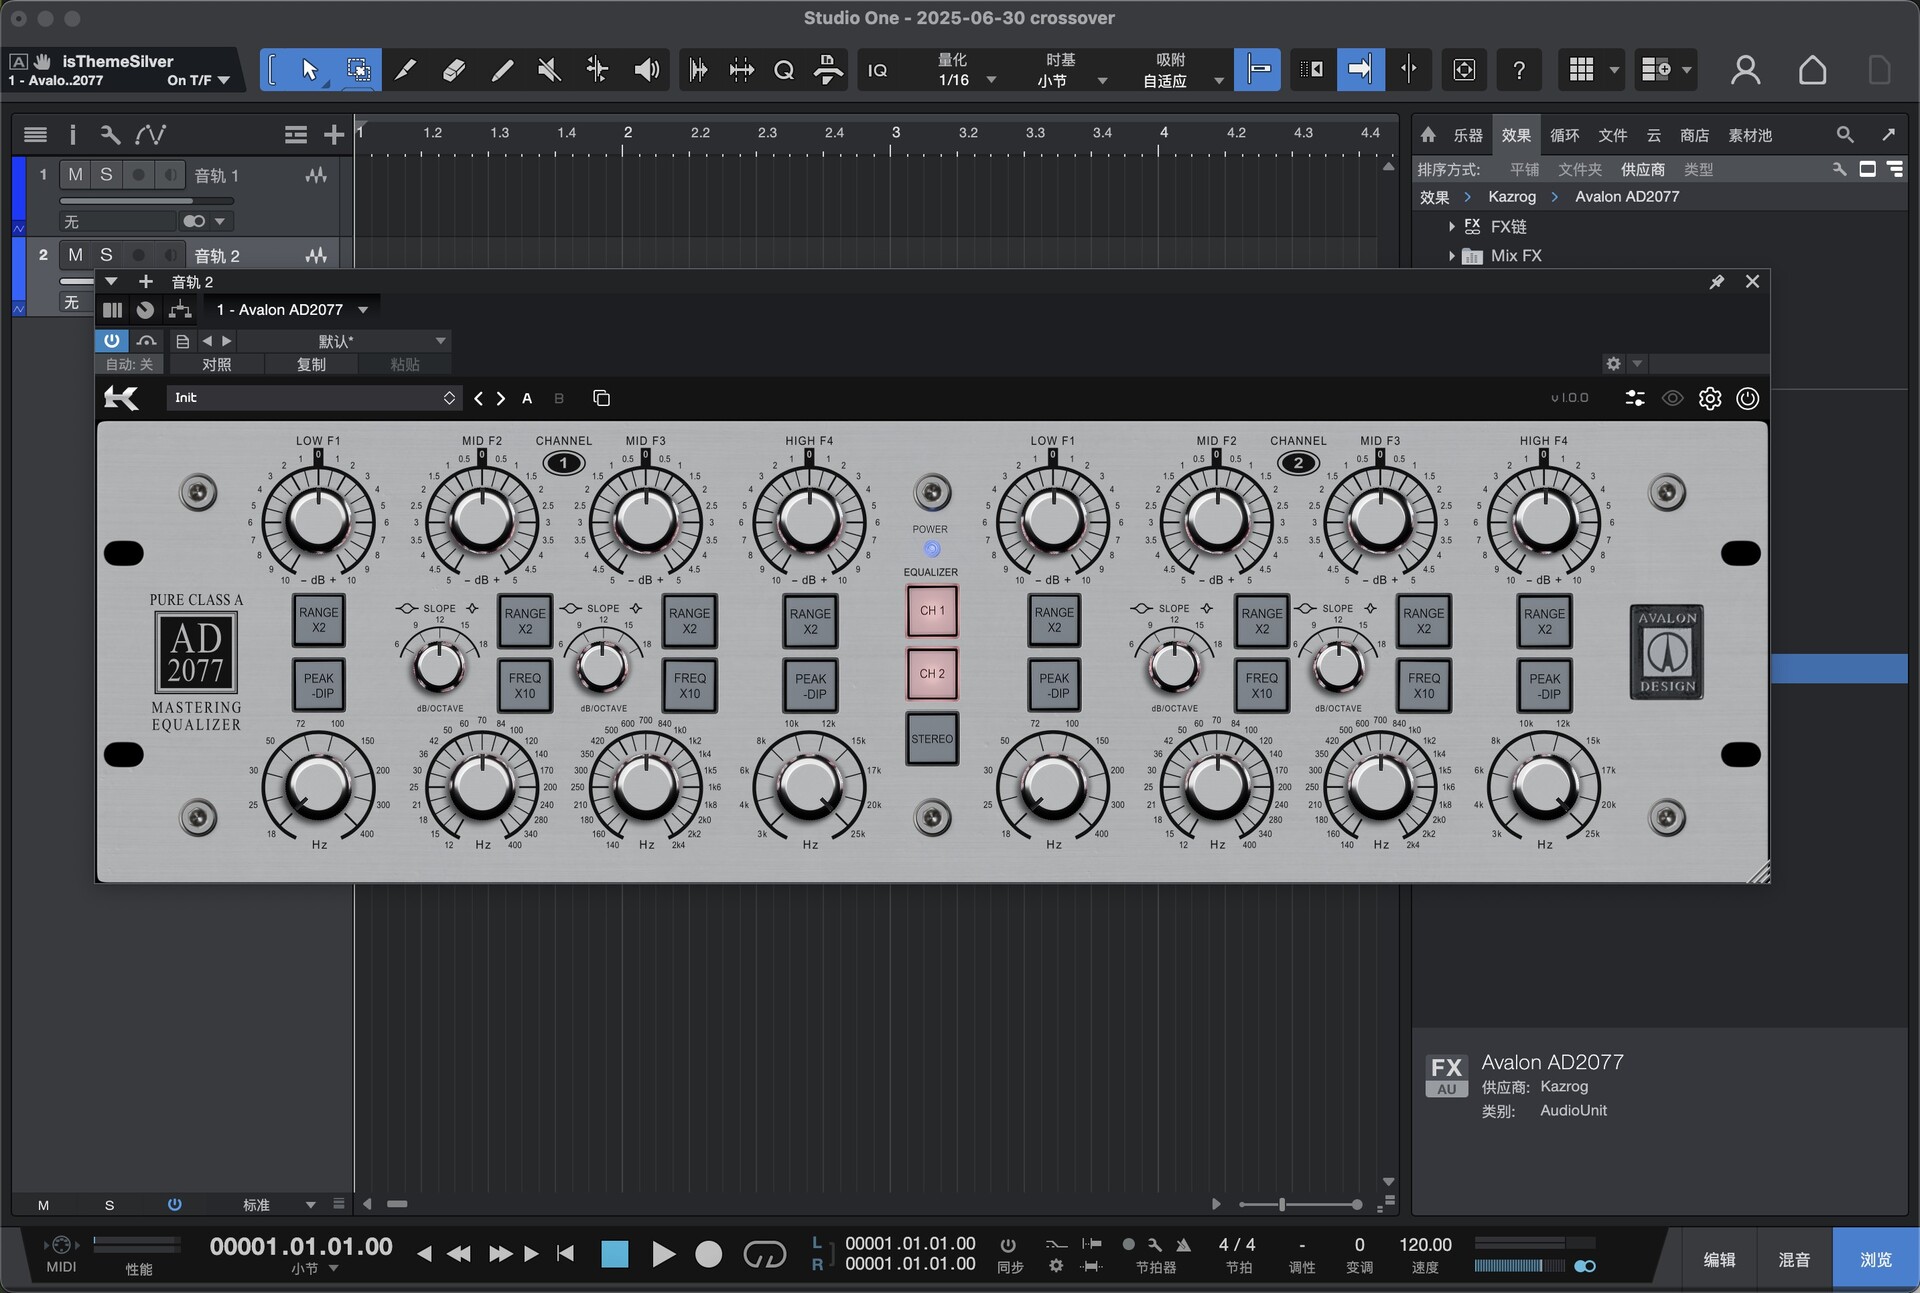Click channel 1 LOW F1 gain knob
The height and width of the screenshot is (1293, 1920).
[318, 520]
